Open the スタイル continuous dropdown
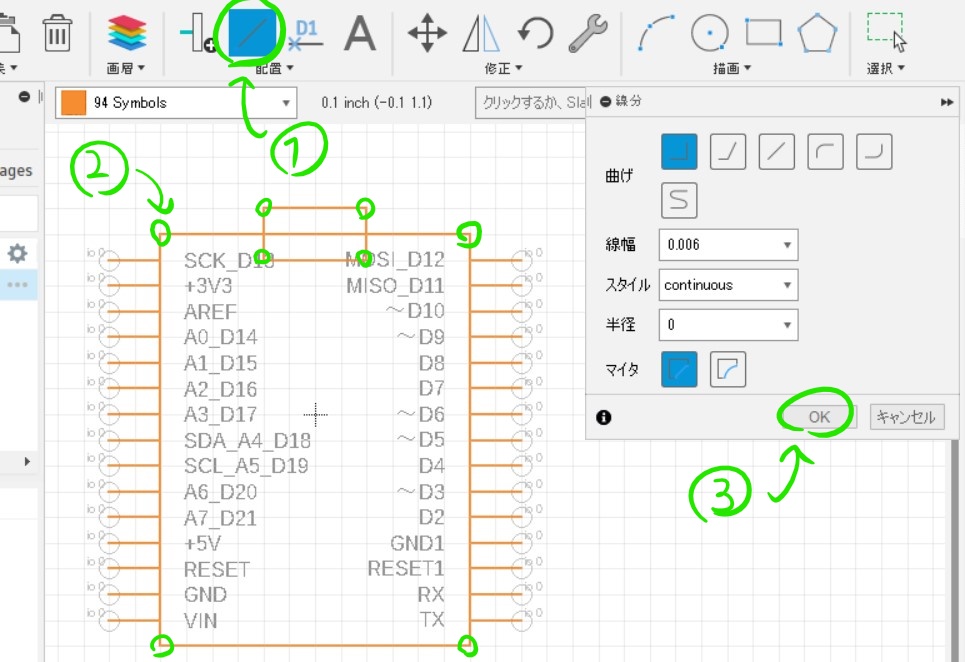 click(728, 285)
